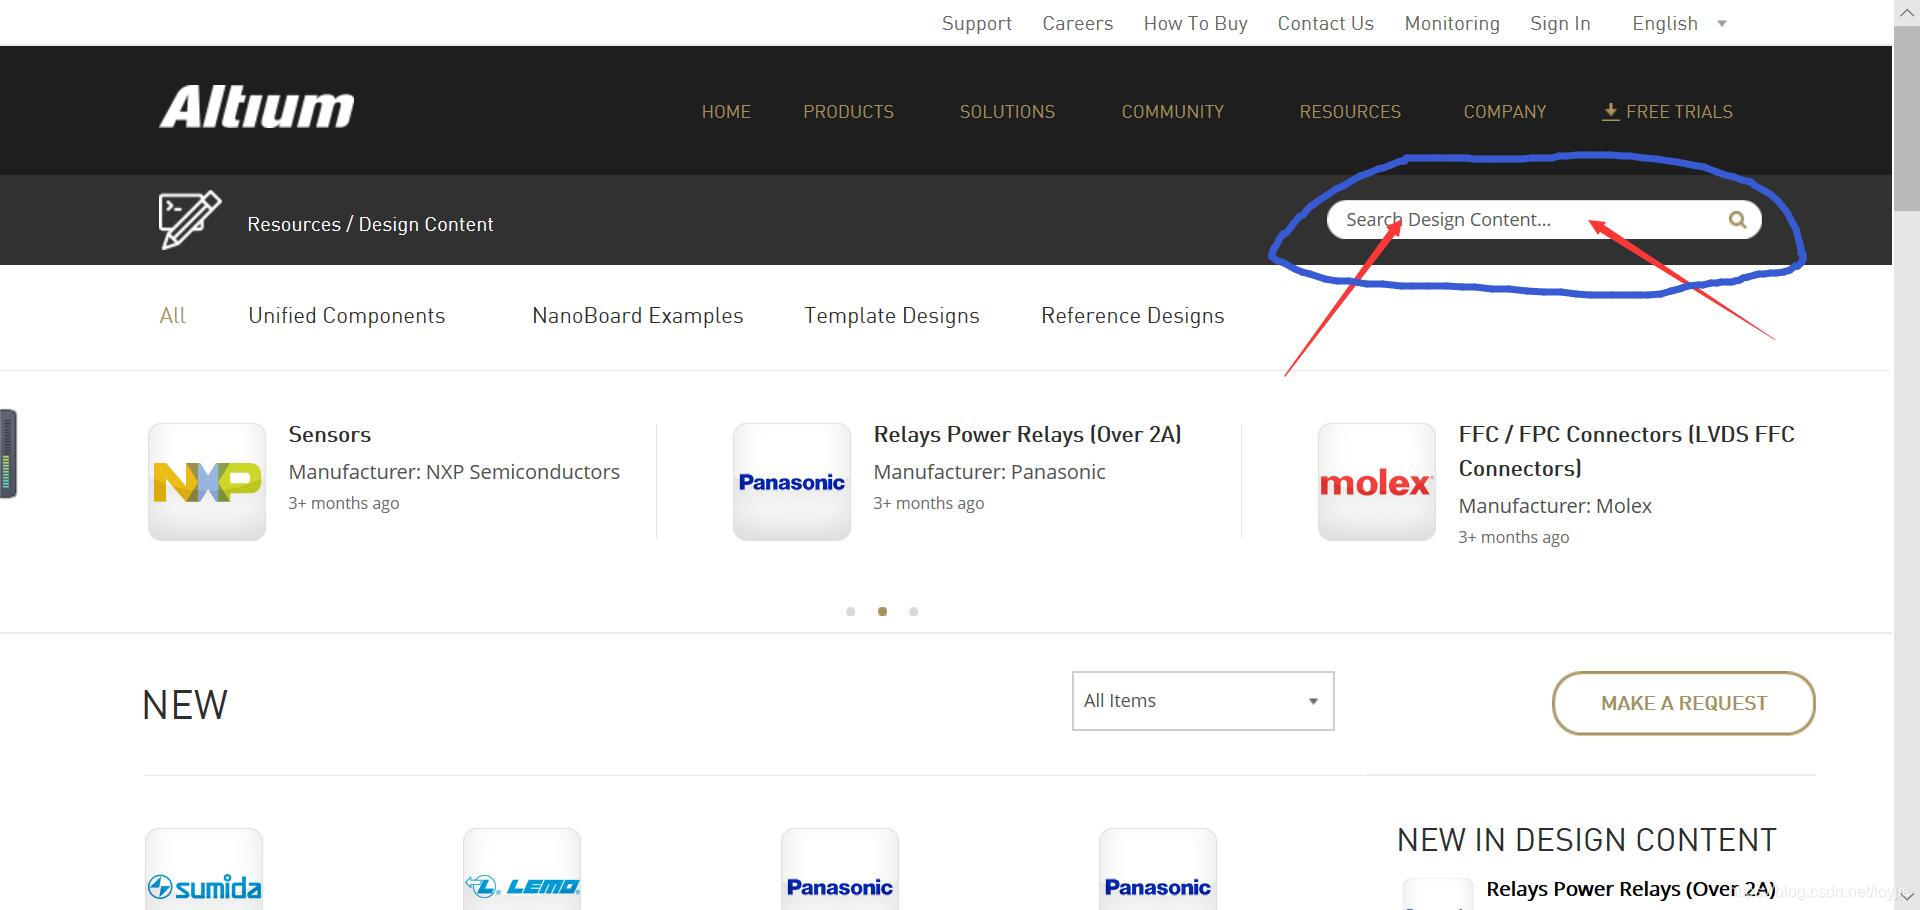Open the Contact Us link
Screen dimensions: 1920x910
click(1325, 23)
